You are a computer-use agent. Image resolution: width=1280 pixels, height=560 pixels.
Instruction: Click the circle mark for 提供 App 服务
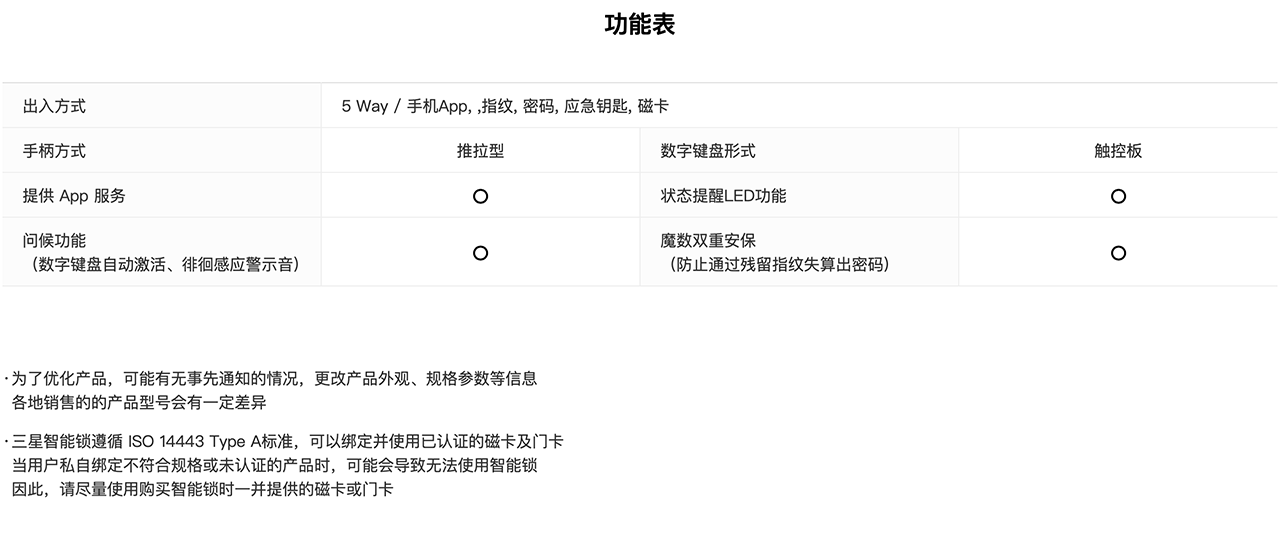coord(480,196)
